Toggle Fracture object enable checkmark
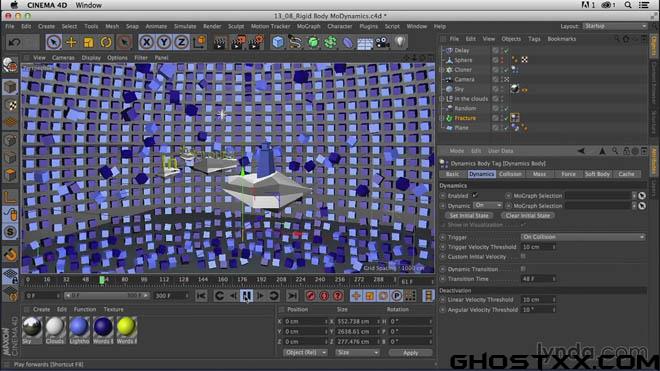The width and height of the screenshot is (660, 371). pyautogui.click(x=506, y=118)
